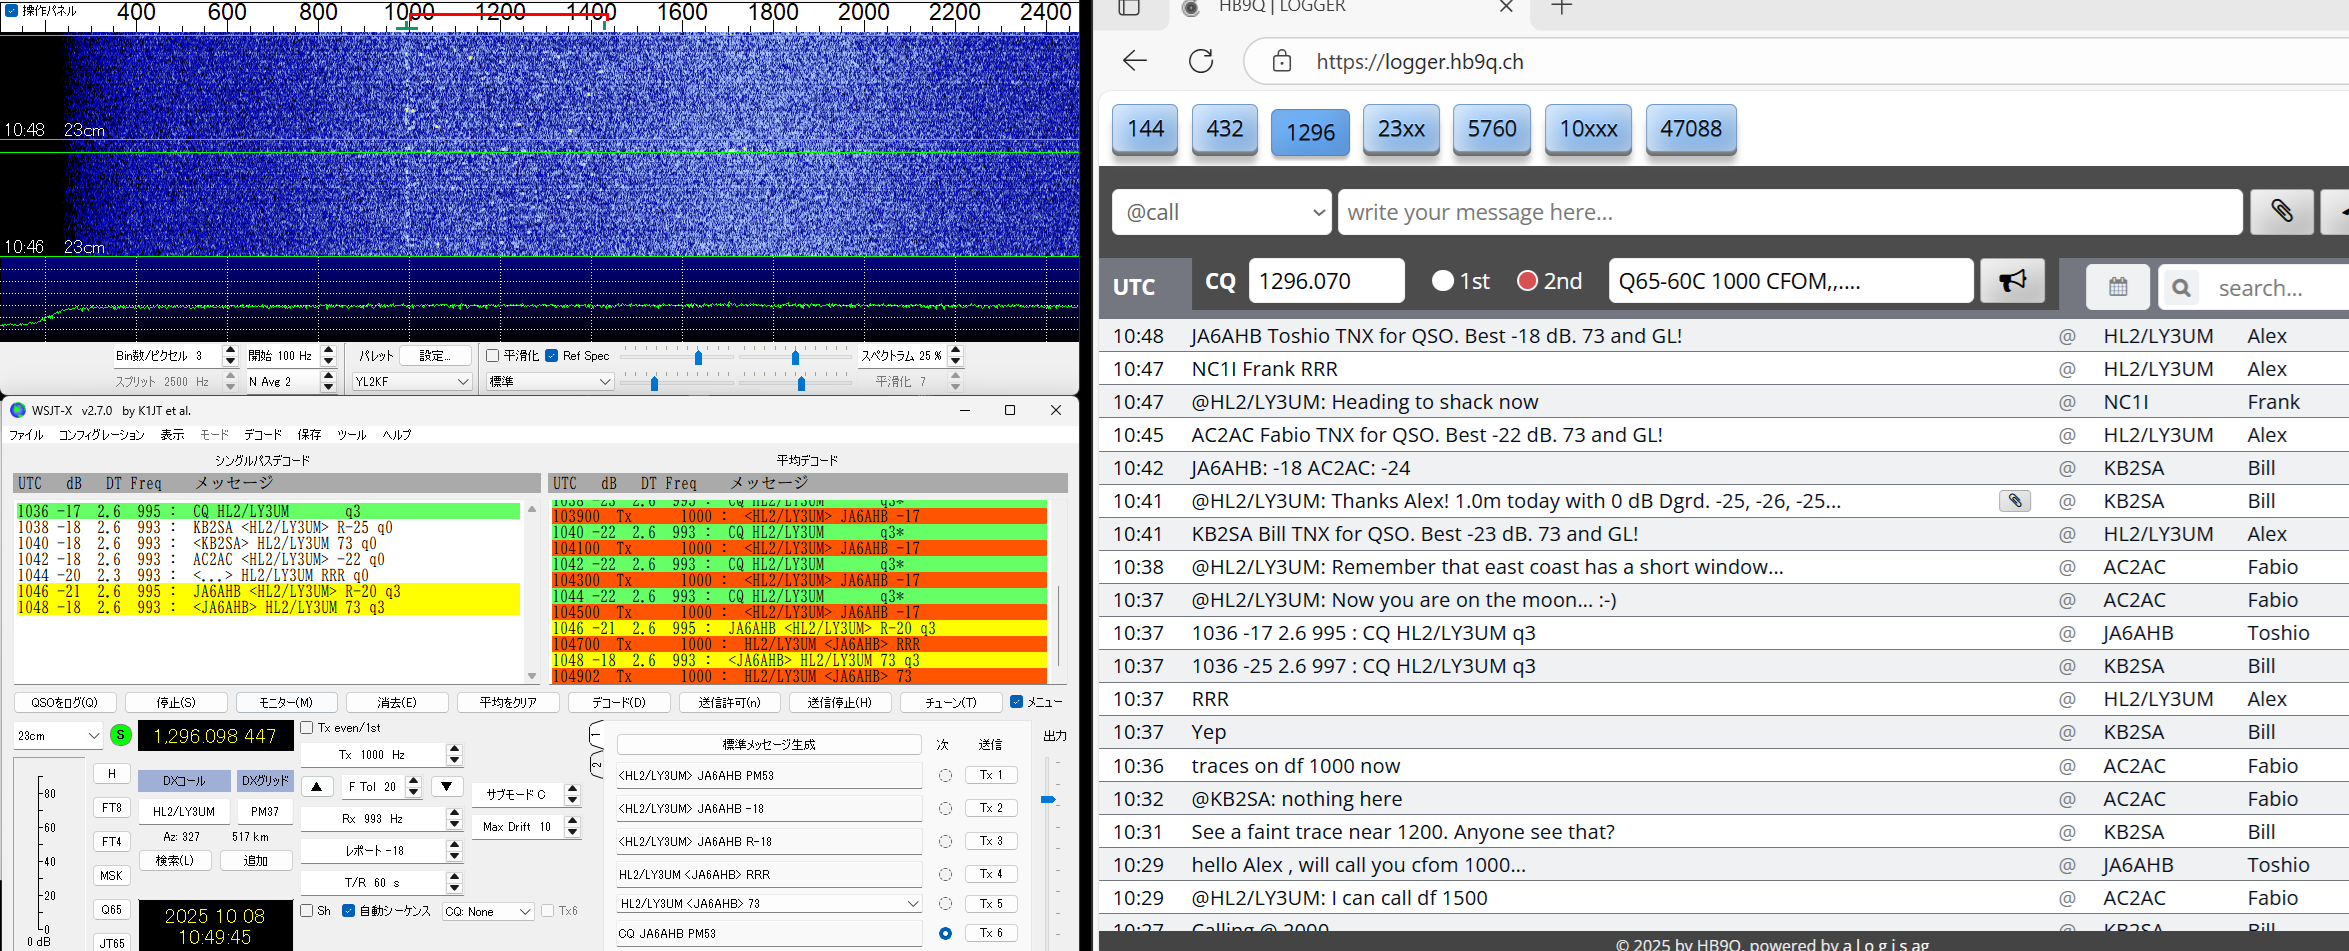The image size is (2349, 951).
Task: Click the green S status indicator
Action: point(121,736)
